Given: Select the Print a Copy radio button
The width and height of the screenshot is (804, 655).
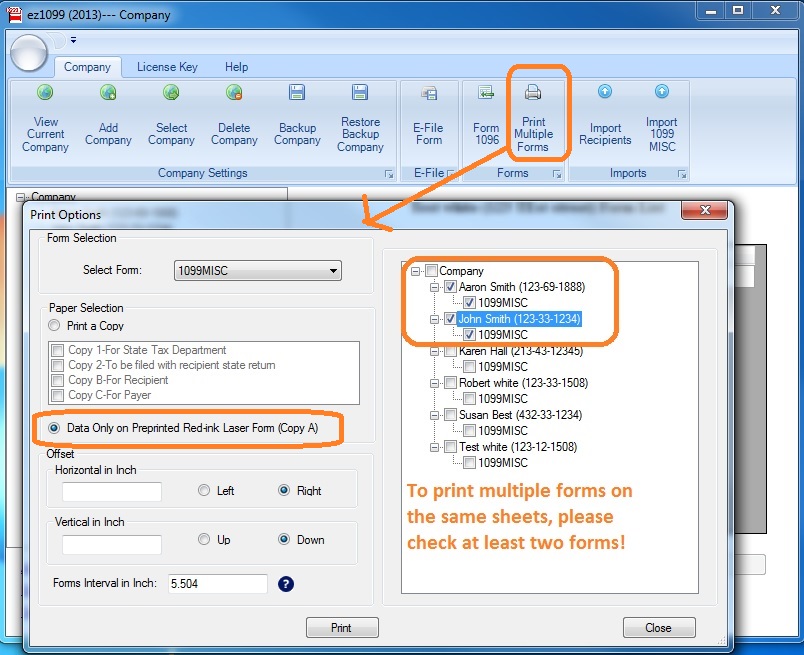Looking at the screenshot, I should [54, 326].
